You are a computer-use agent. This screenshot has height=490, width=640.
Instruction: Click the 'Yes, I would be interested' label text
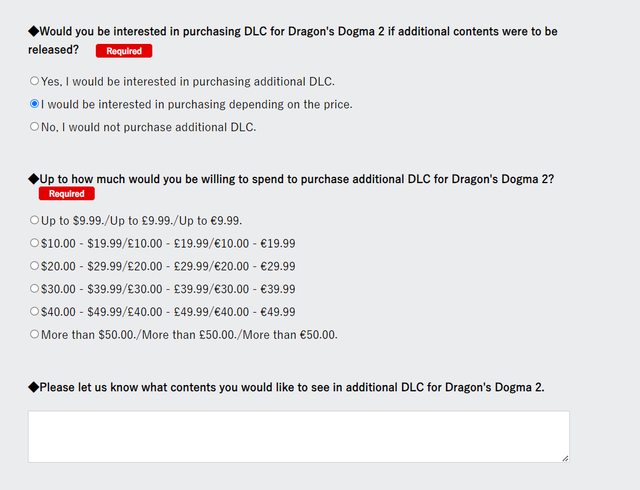(188, 81)
